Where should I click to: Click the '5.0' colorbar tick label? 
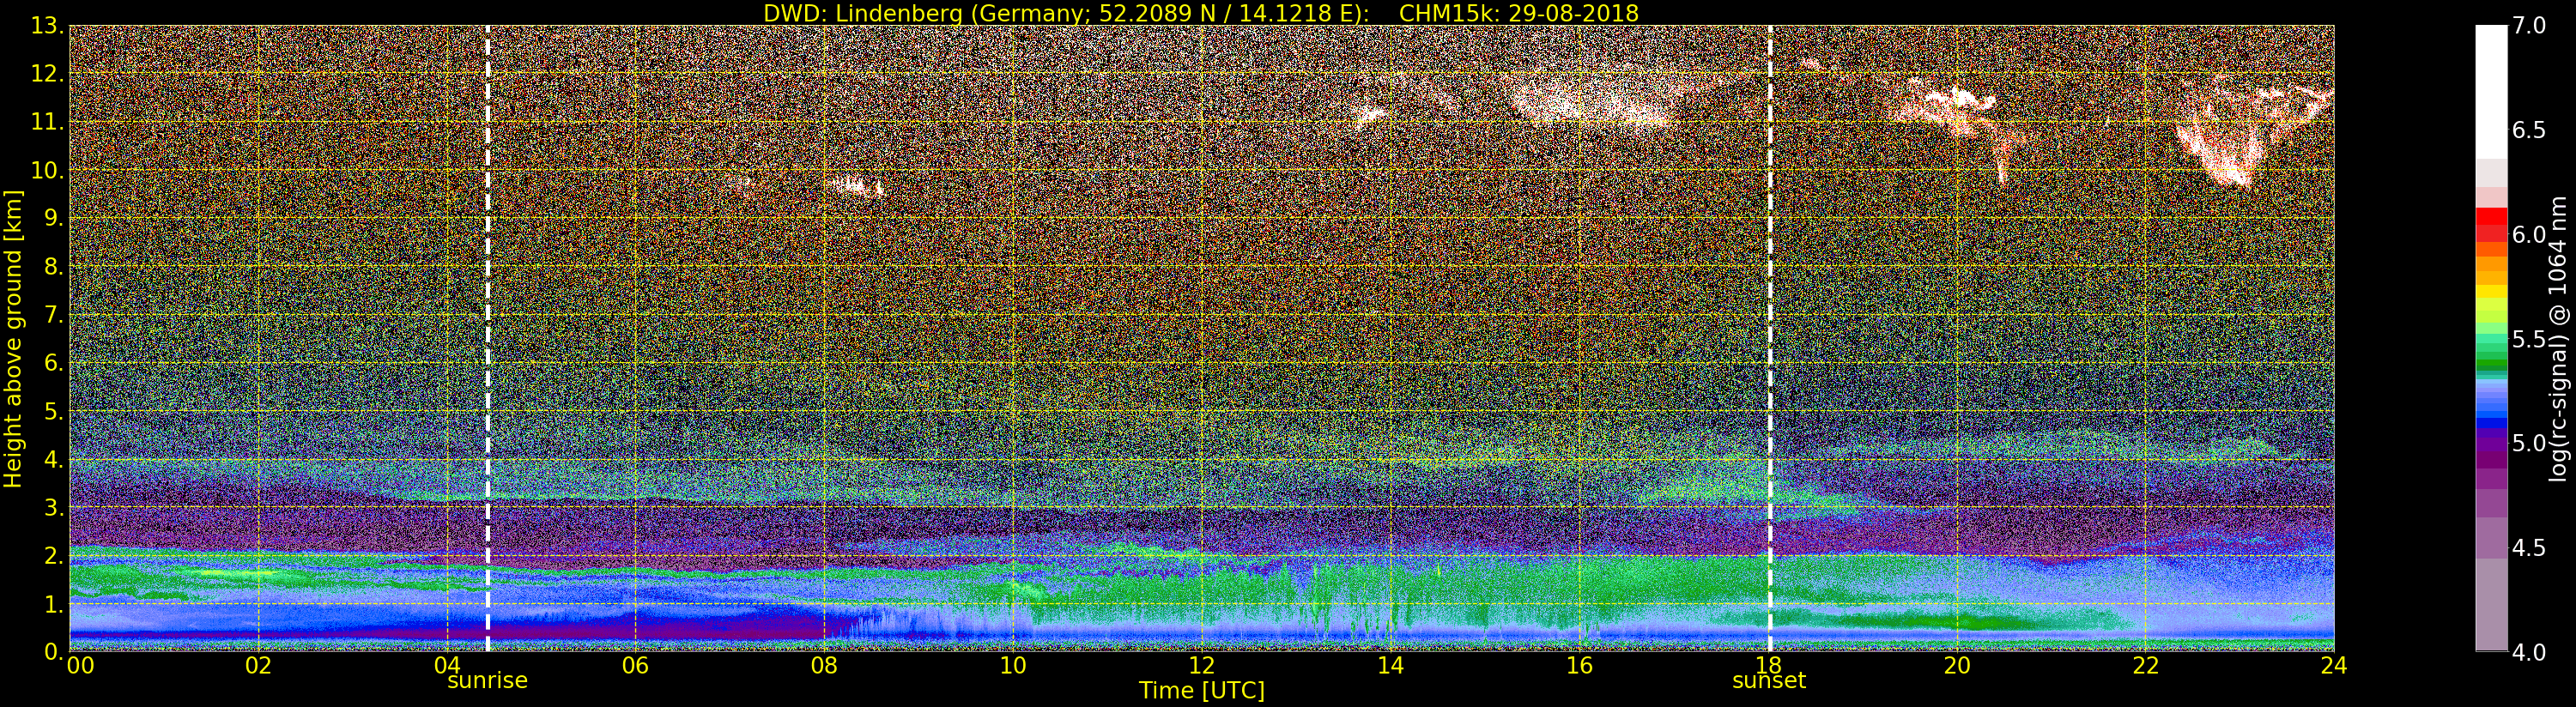[2529, 443]
